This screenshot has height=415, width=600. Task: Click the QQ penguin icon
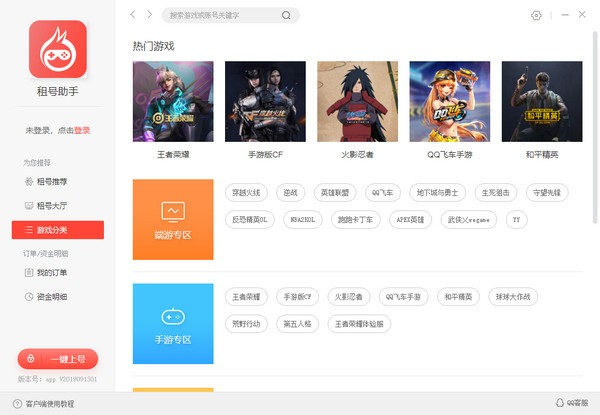pos(560,403)
